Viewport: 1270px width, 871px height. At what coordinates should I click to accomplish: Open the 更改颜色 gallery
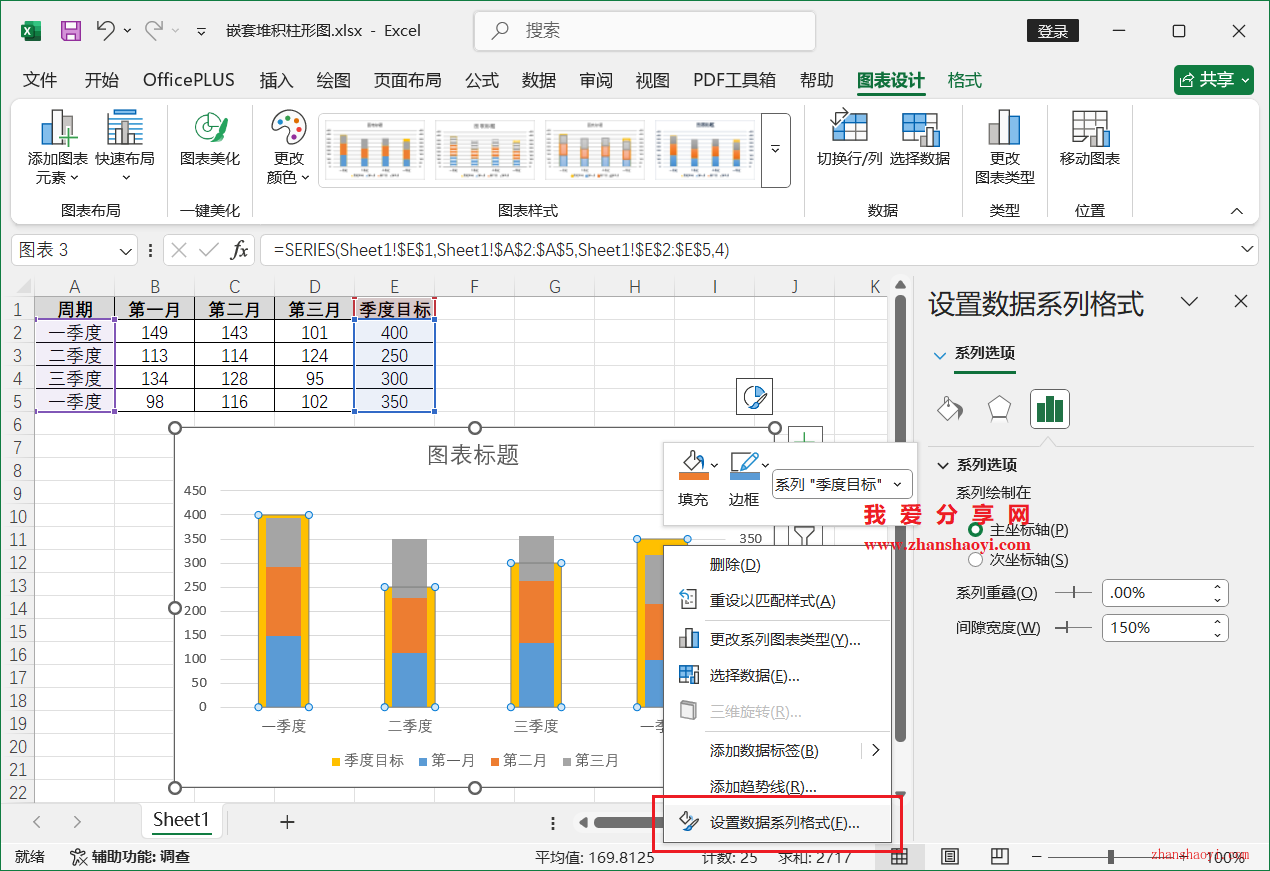[x=287, y=148]
